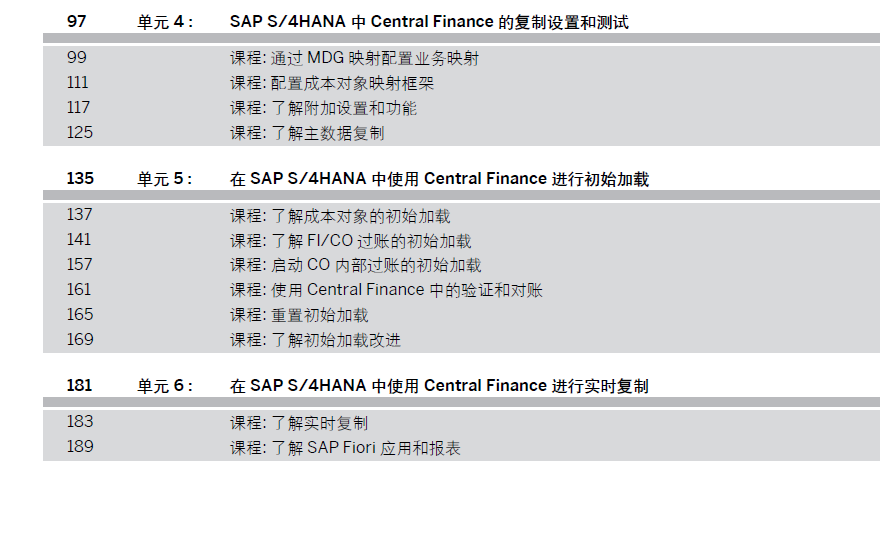Open lesson 了解成本对象的初始加载
The width and height of the screenshot is (888, 536).
pos(340,215)
